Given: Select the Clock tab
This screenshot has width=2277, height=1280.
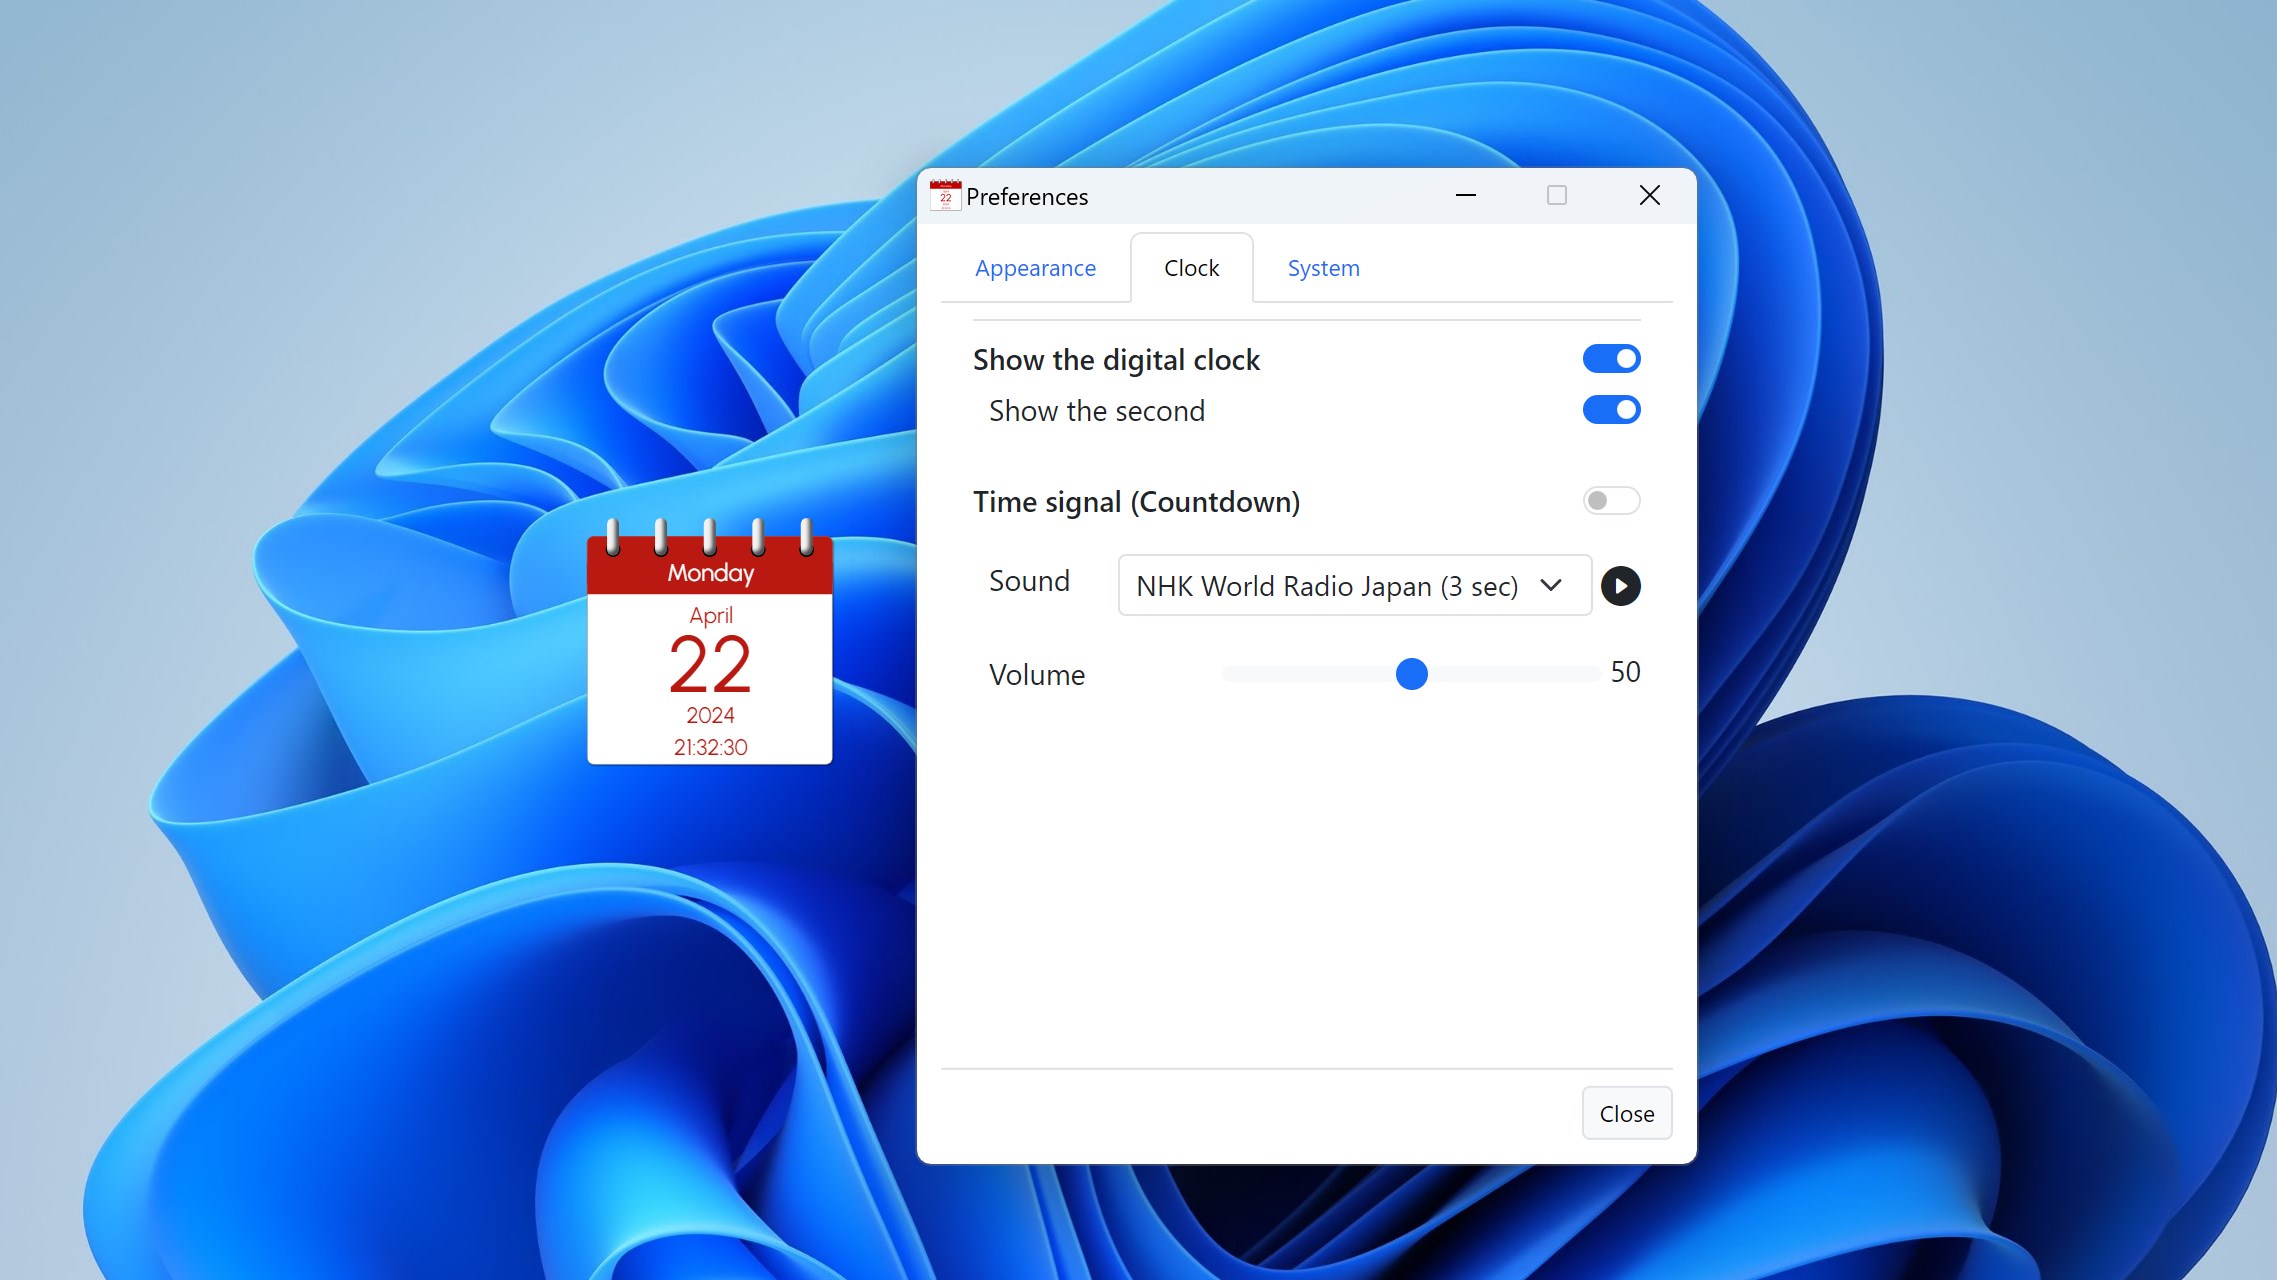Looking at the screenshot, I should click(1190, 268).
